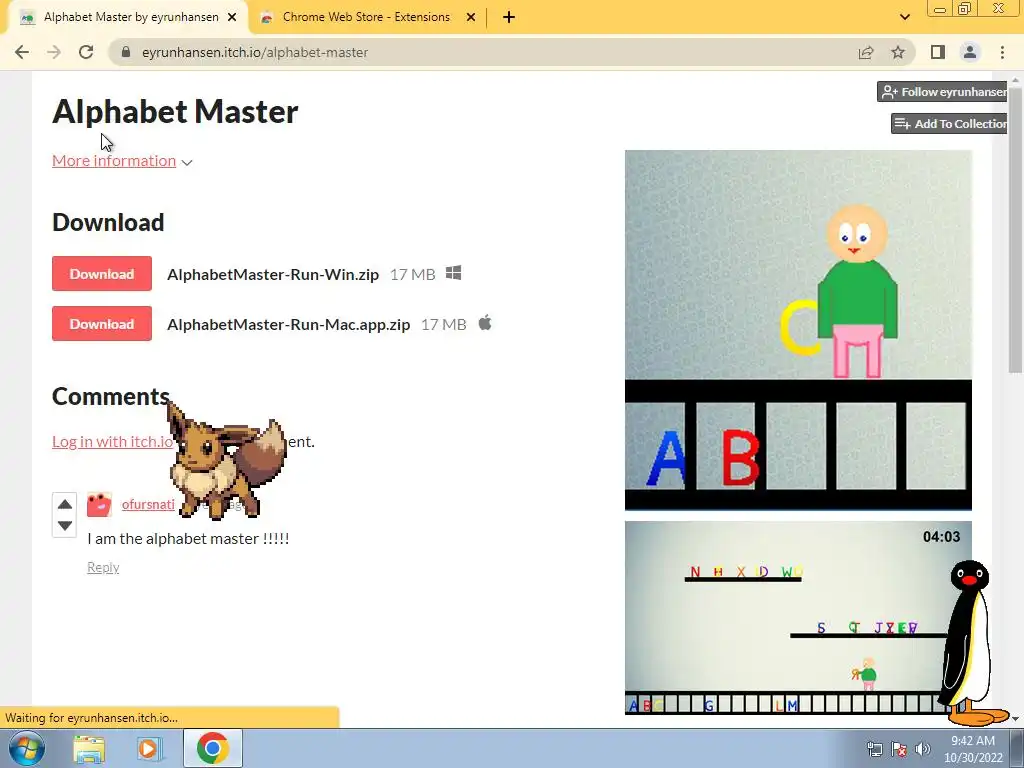Reload the current page
Screen dimensions: 1024x768
point(86,52)
